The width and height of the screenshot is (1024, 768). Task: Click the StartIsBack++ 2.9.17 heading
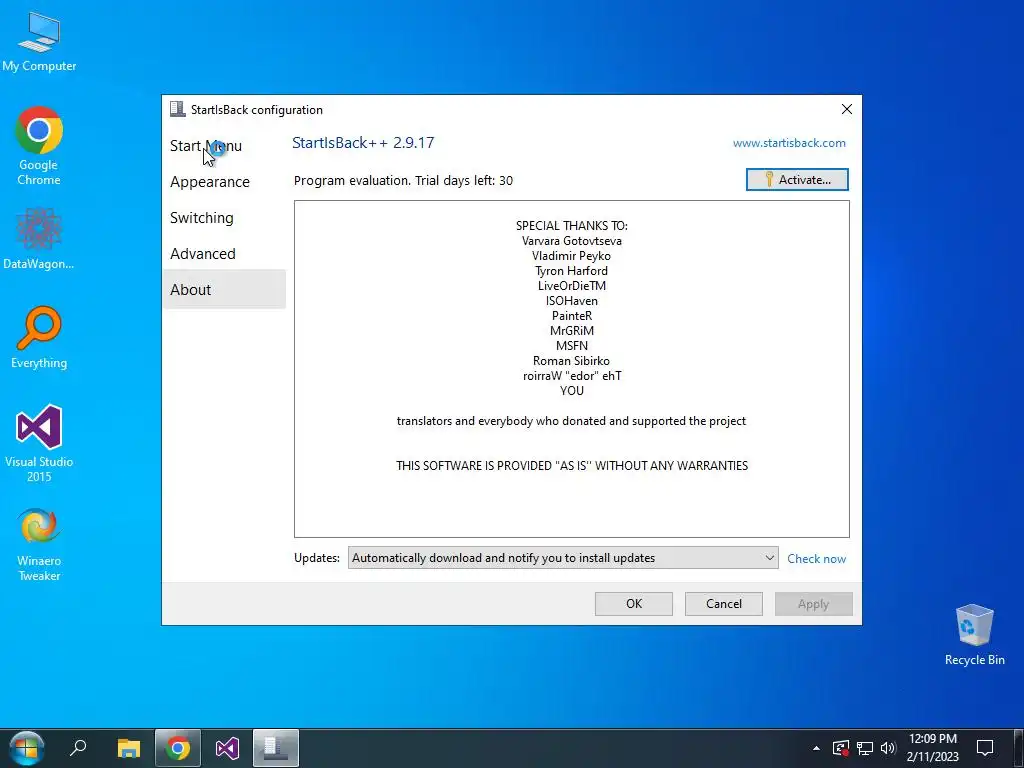[x=363, y=143]
